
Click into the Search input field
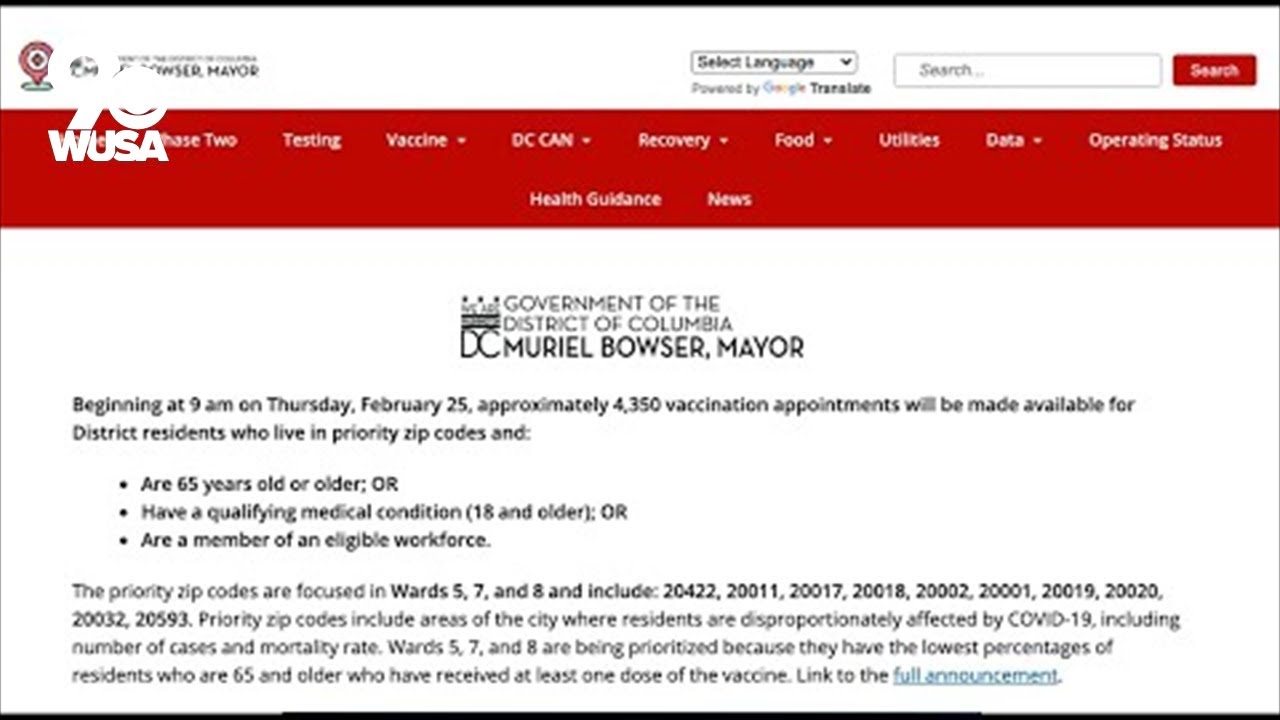(x=1027, y=70)
